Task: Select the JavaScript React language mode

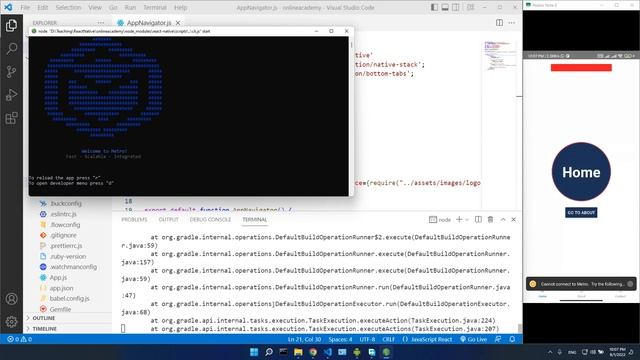Action: 427,339
